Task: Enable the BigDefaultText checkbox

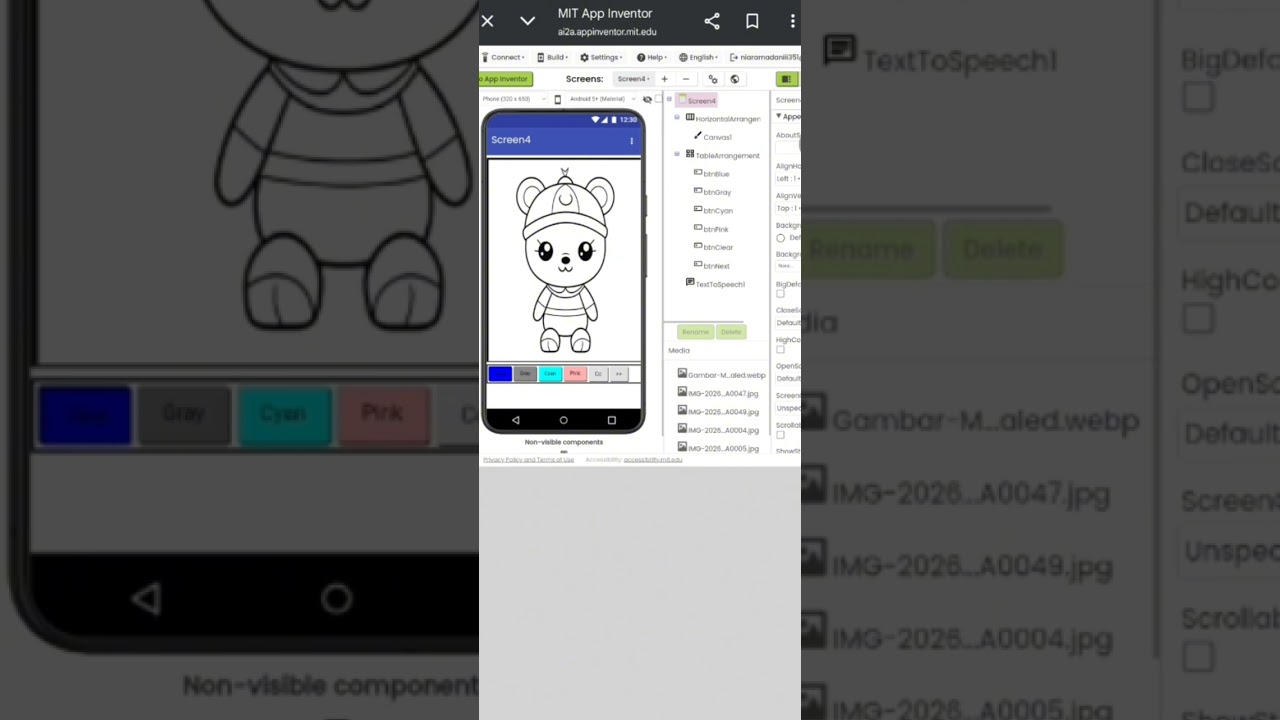Action: pyautogui.click(x=781, y=294)
